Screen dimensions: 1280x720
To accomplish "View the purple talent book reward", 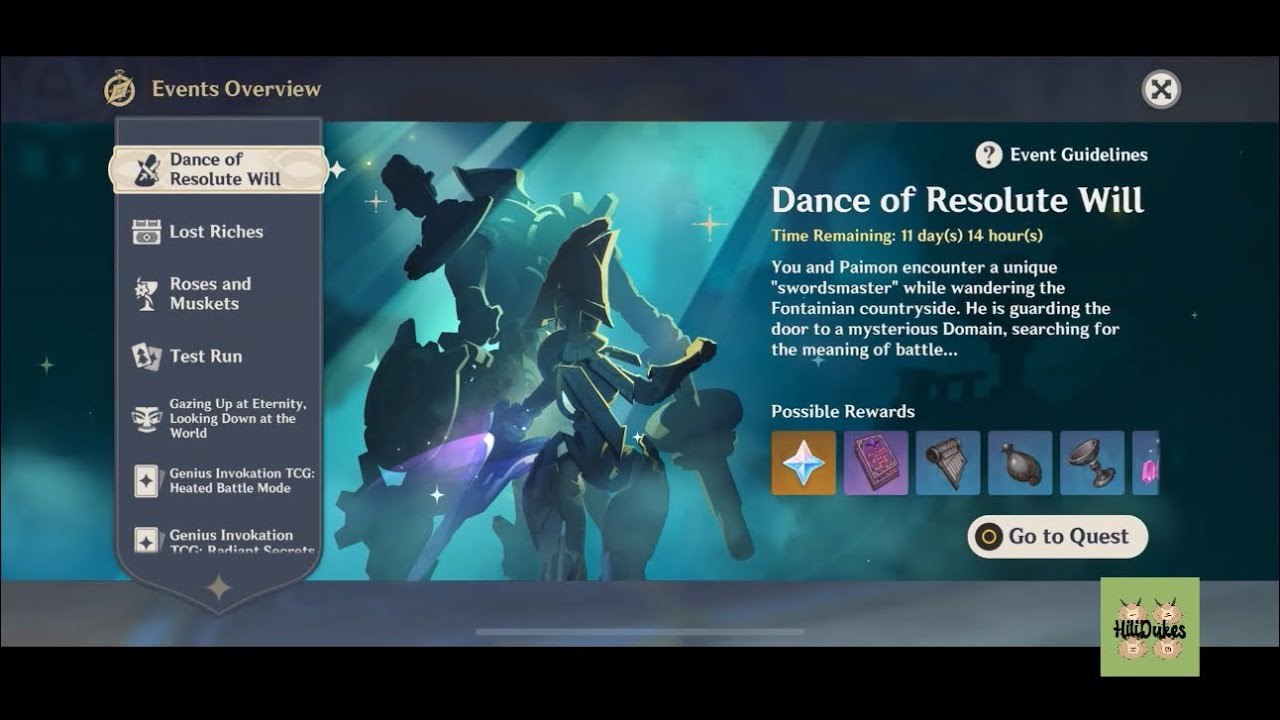I will click(876, 463).
